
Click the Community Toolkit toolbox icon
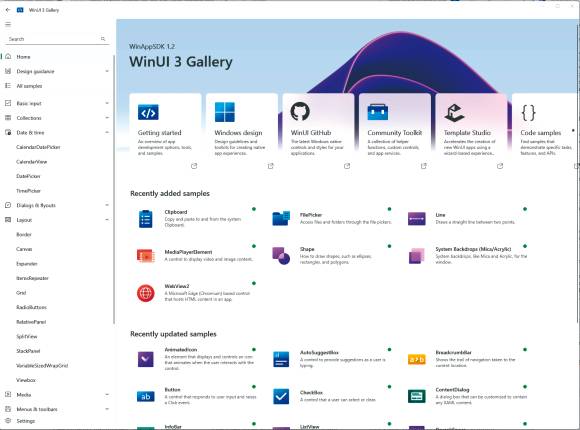pyautogui.click(x=378, y=112)
